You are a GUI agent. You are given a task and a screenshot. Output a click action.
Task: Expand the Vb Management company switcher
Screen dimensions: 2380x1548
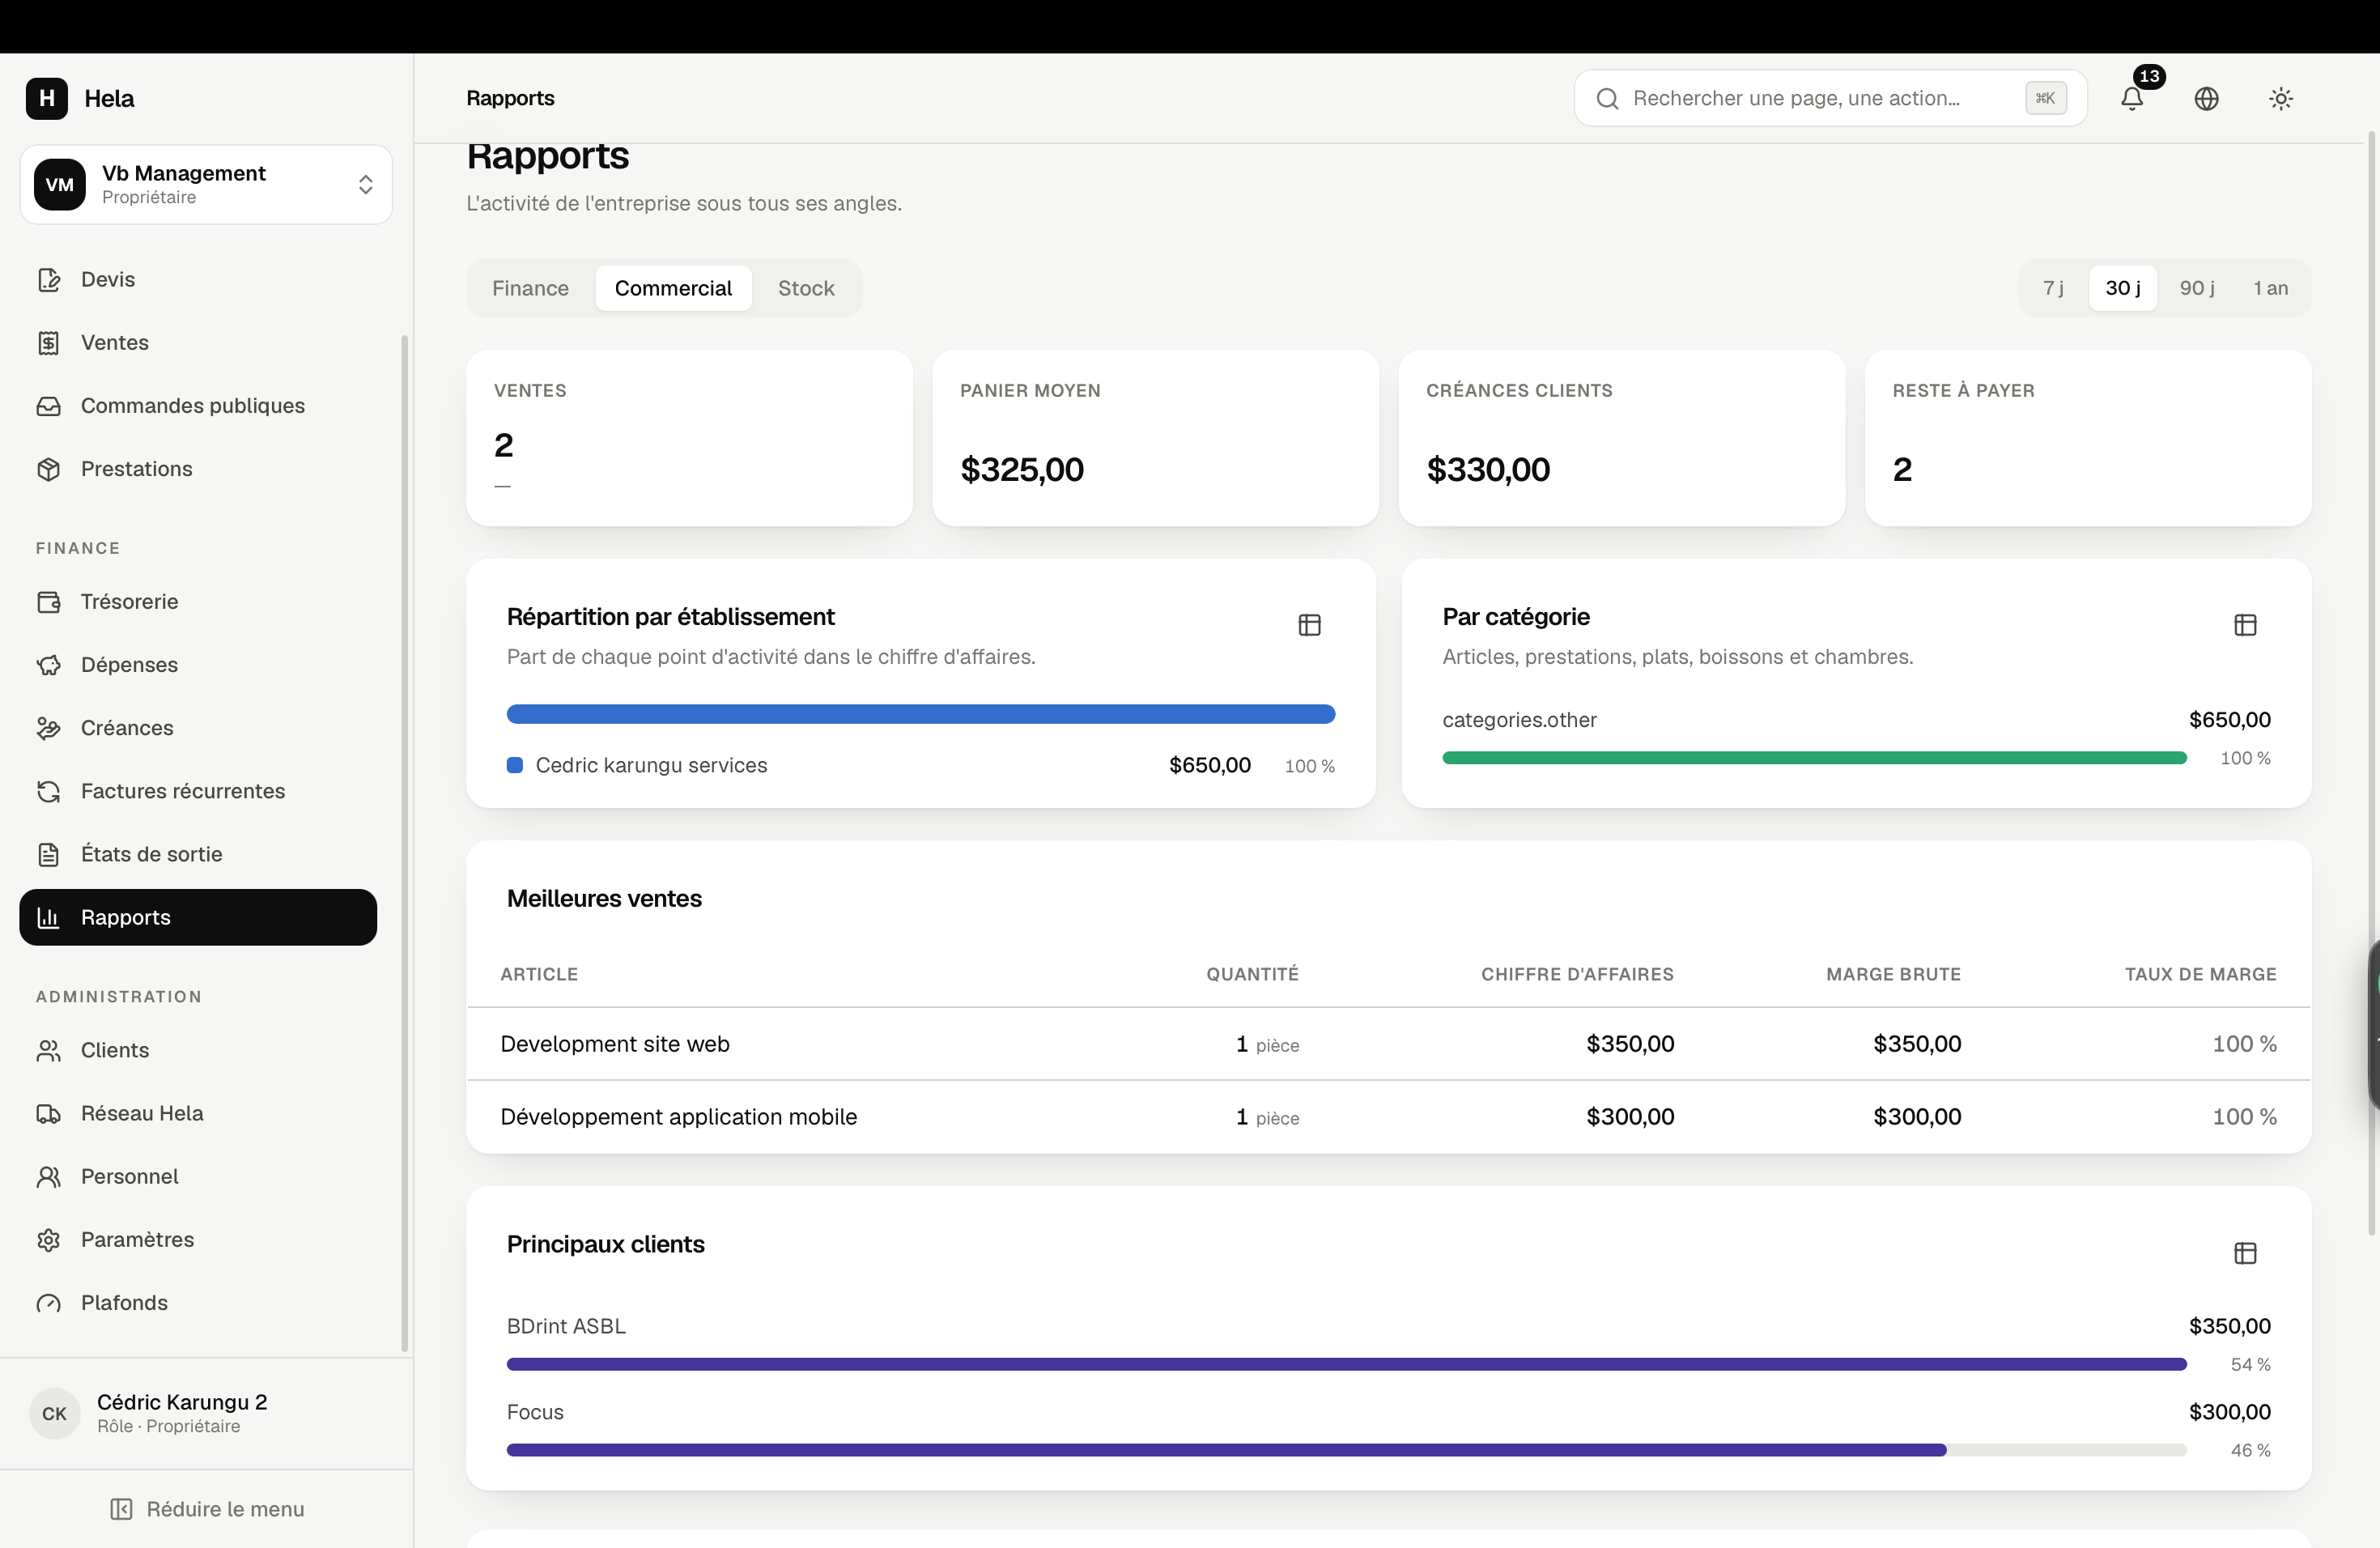[x=206, y=184]
